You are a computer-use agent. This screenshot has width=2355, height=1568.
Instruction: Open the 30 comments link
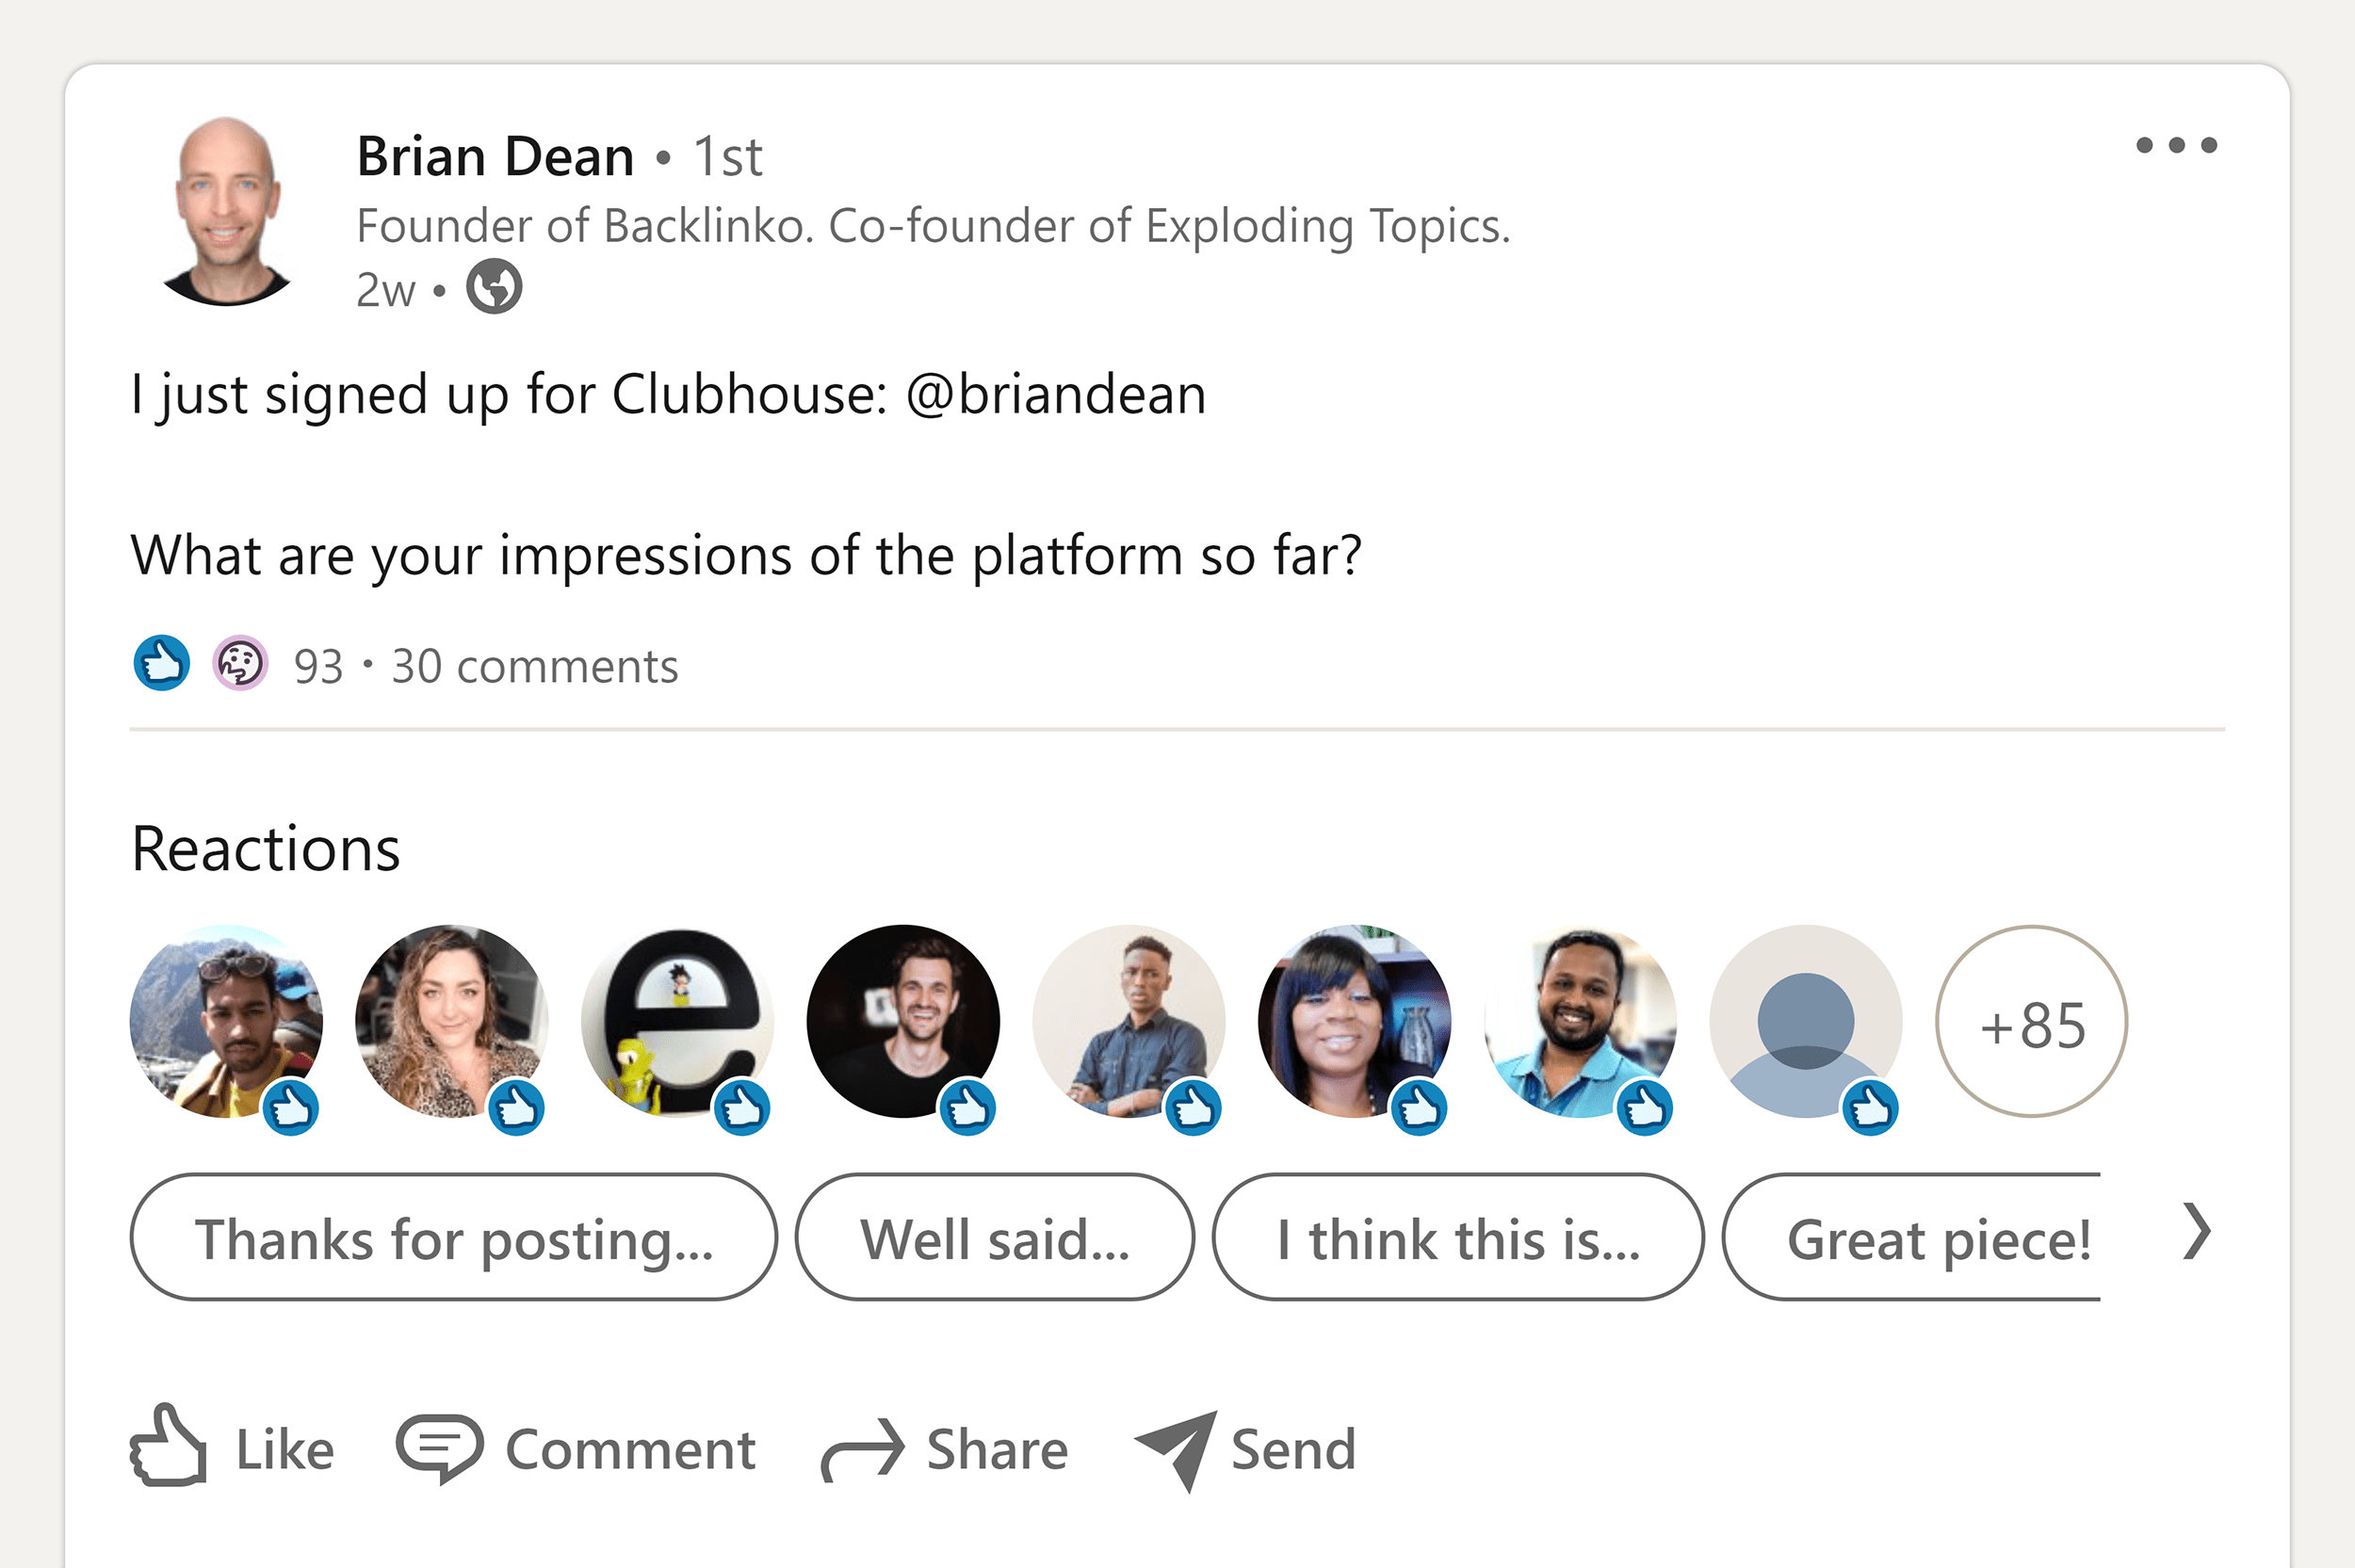pyautogui.click(x=535, y=666)
